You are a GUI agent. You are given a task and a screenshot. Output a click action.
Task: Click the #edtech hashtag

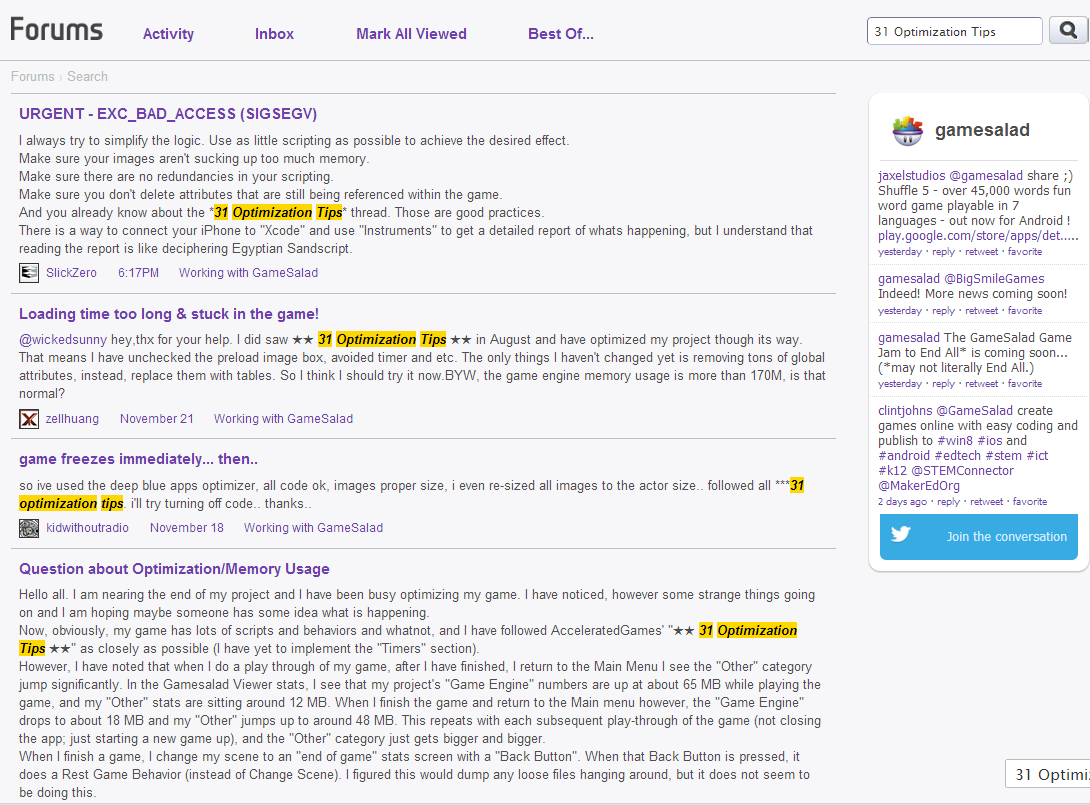(957, 456)
